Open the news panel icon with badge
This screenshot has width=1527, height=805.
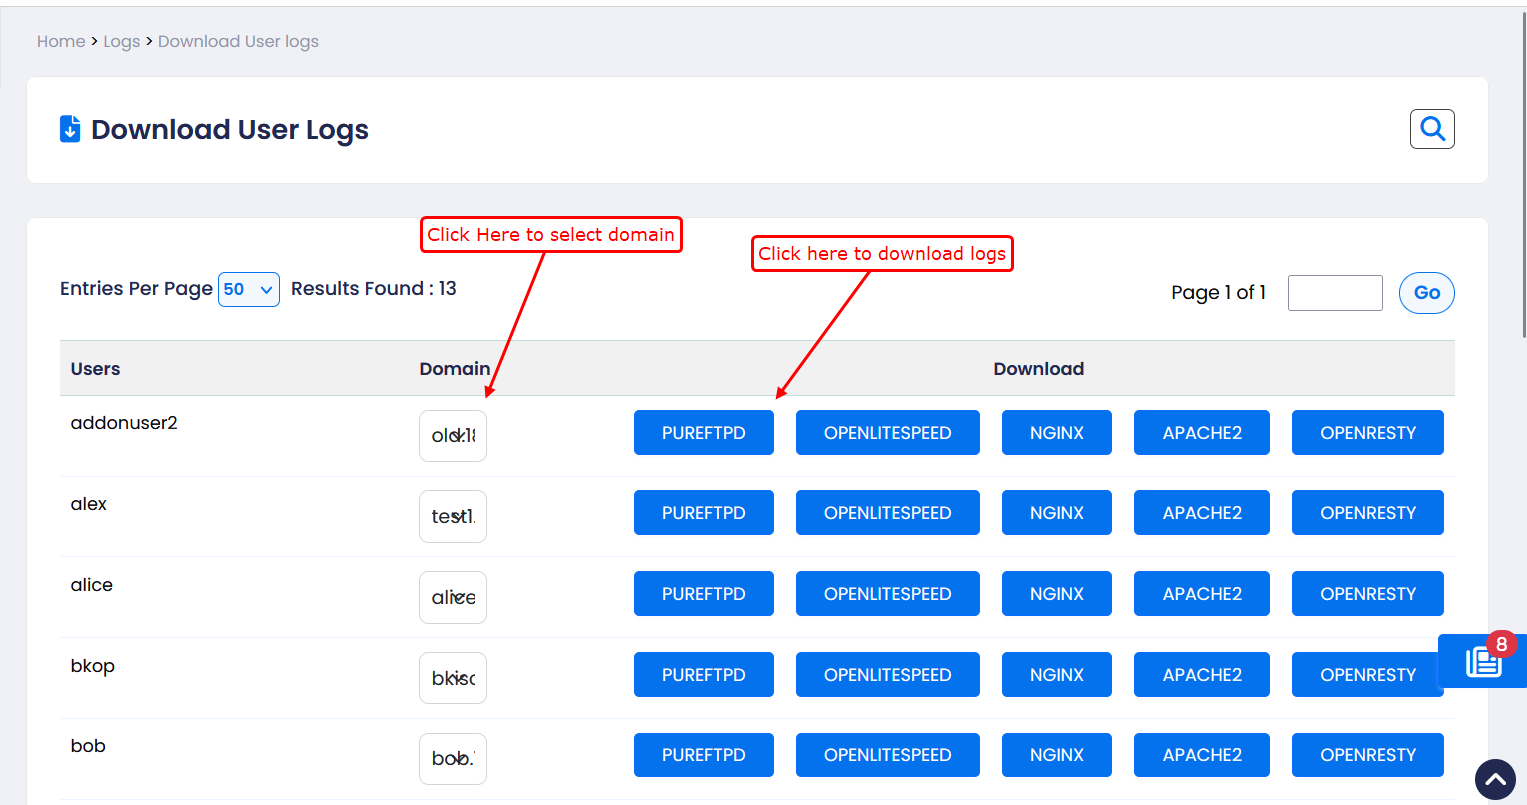(x=1483, y=662)
